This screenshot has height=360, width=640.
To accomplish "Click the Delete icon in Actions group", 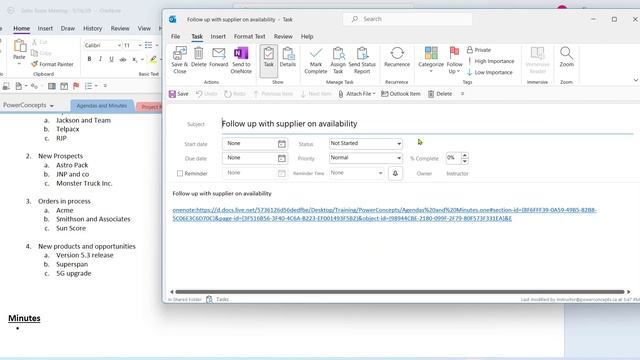I will 198,57.
